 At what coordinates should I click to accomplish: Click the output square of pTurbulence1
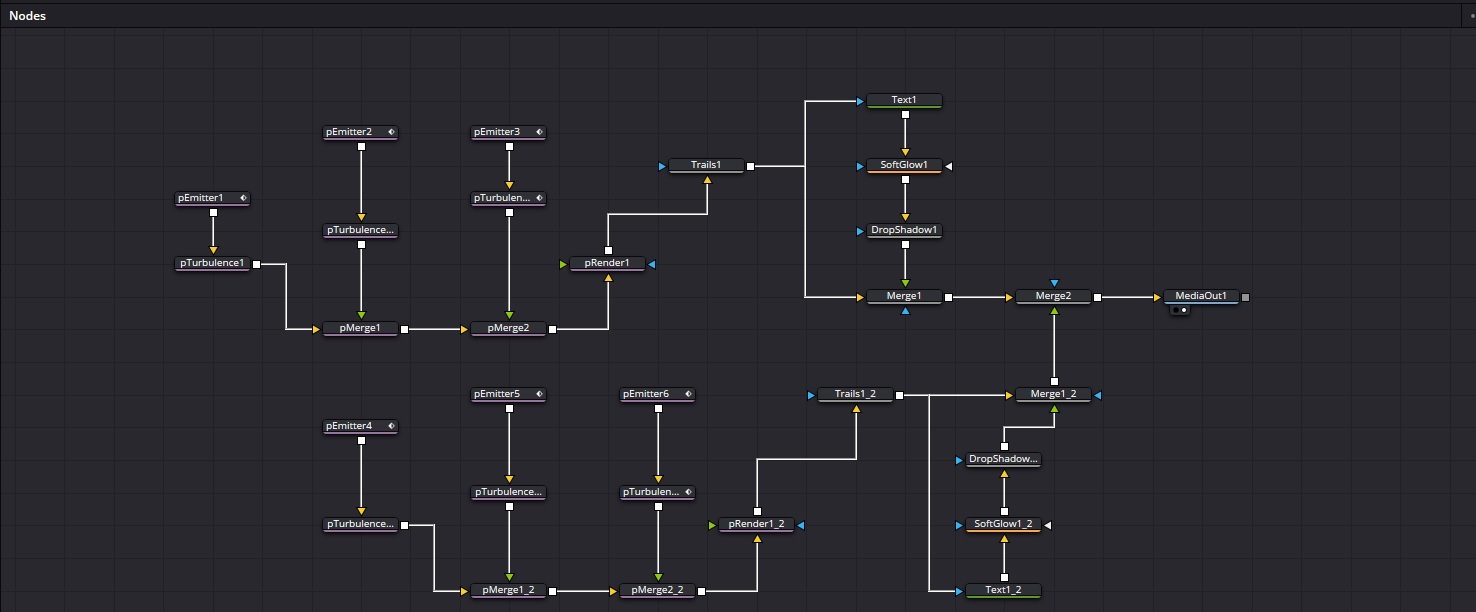tap(257, 264)
